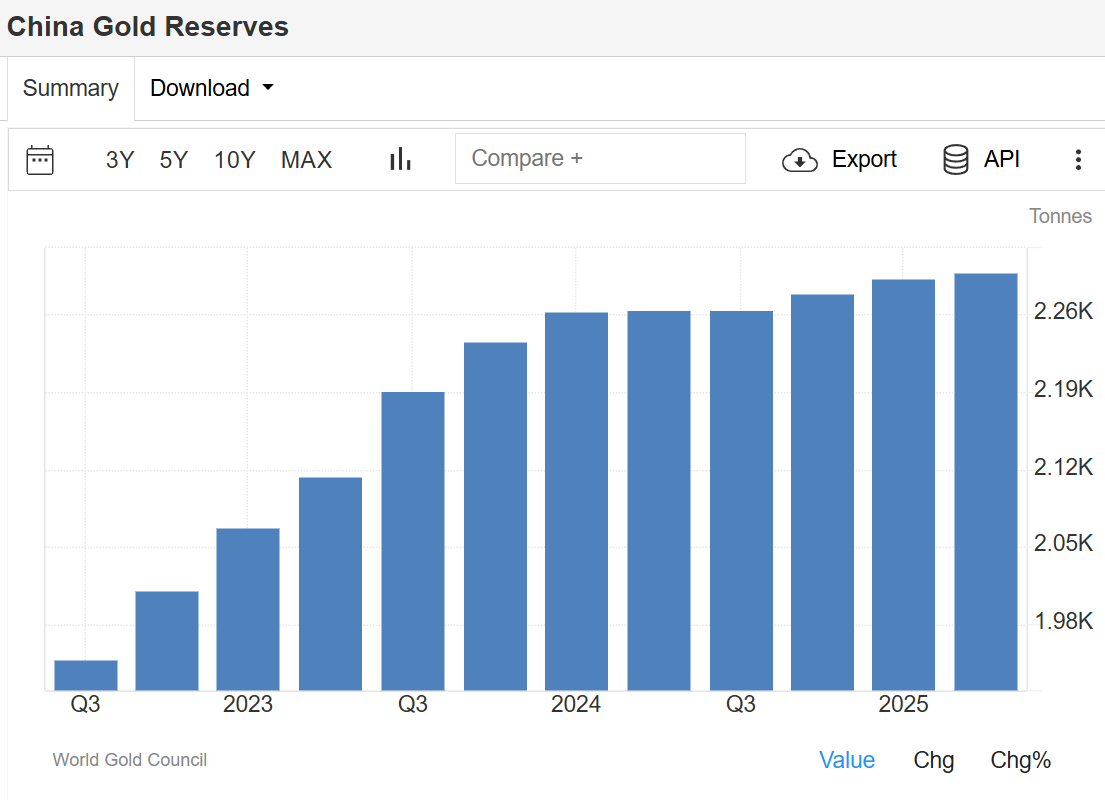Expand the Download dropdown arrow
This screenshot has height=800, width=1105.
[x=267, y=88]
